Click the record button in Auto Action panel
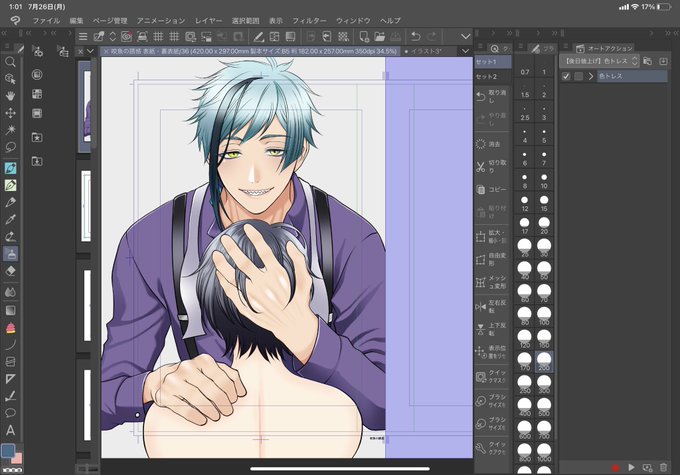Image resolution: width=680 pixels, height=475 pixels. 615,468
